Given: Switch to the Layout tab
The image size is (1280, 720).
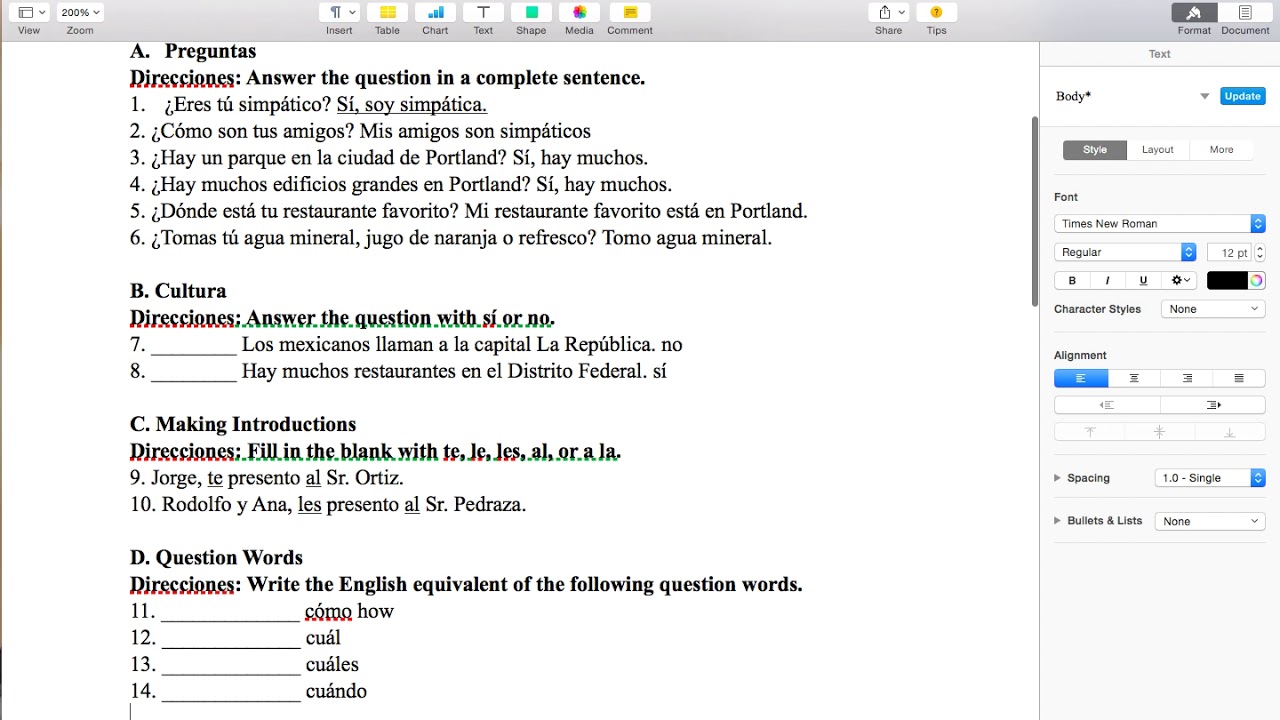Looking at the screenshot, I should [x=1157, y=150].
